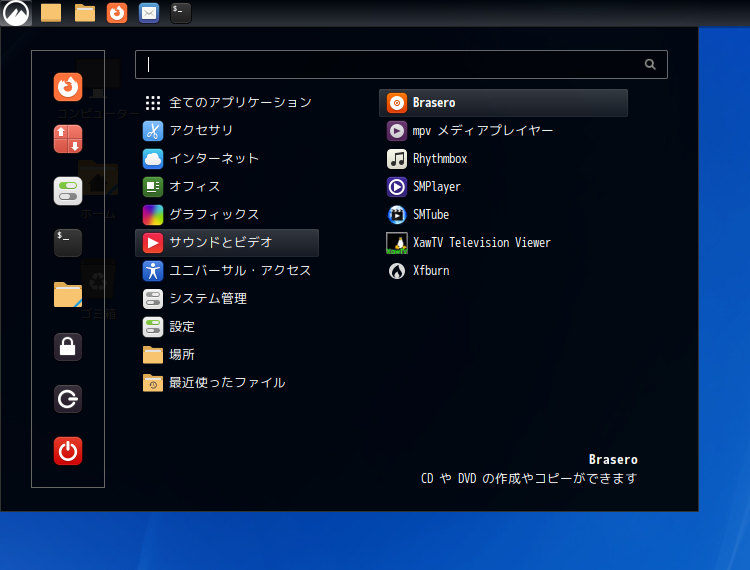Open the software updater in the sidebar
The height and width of the screenshot is (570, 750).
(x=68, y=139)
